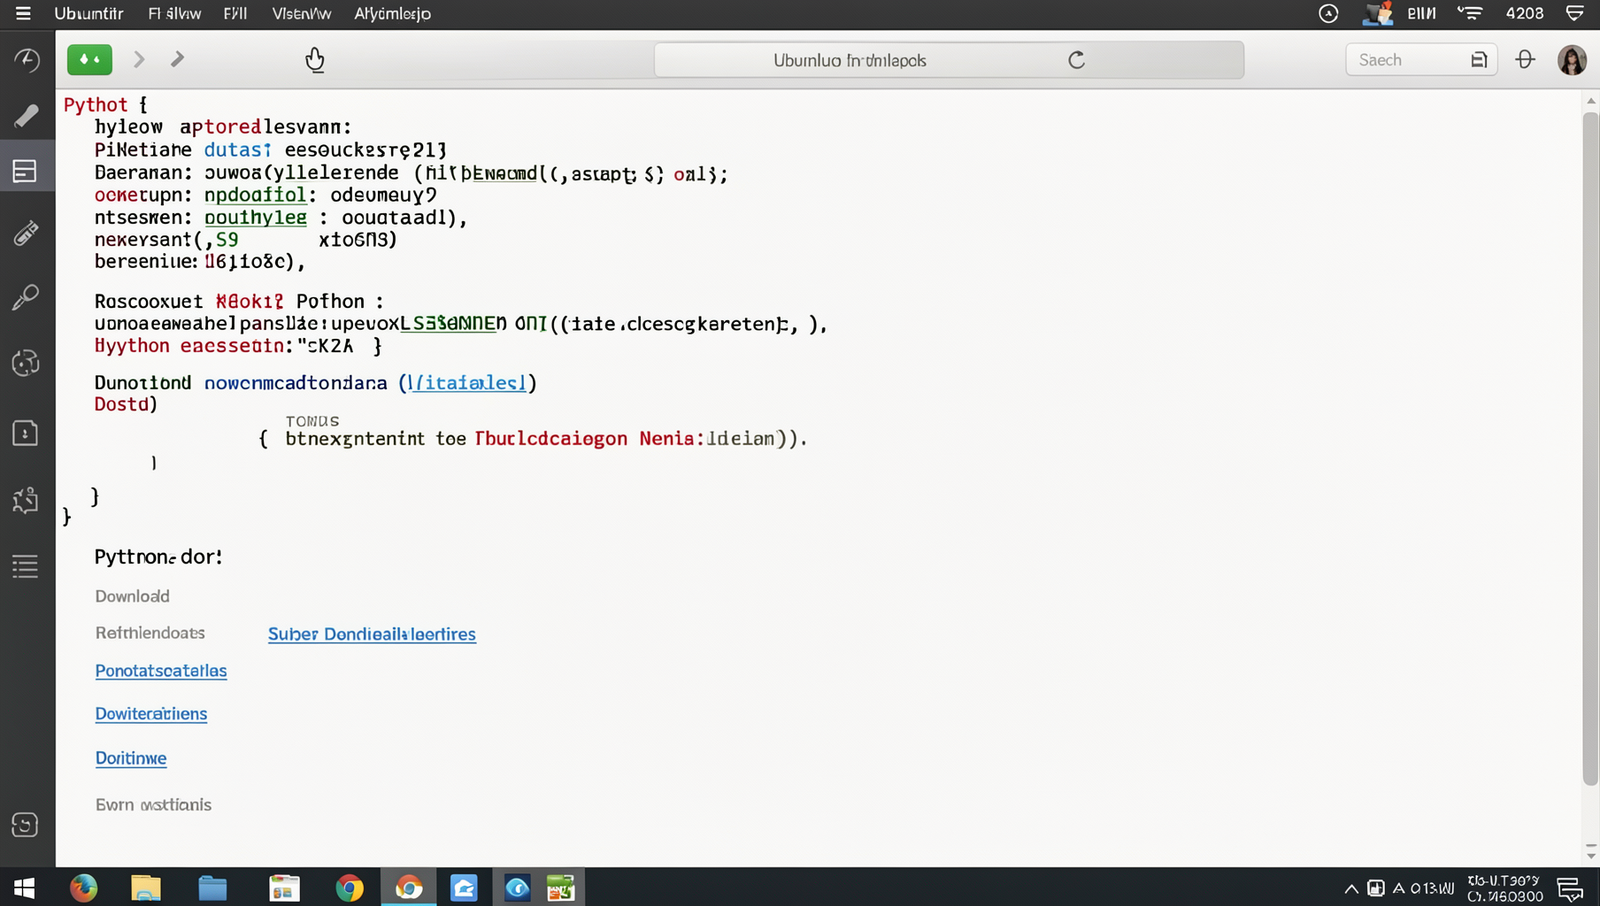Click the clock icon in top bar
The height and width of the screenshot is (906, 1600).
pos(1328,13)
